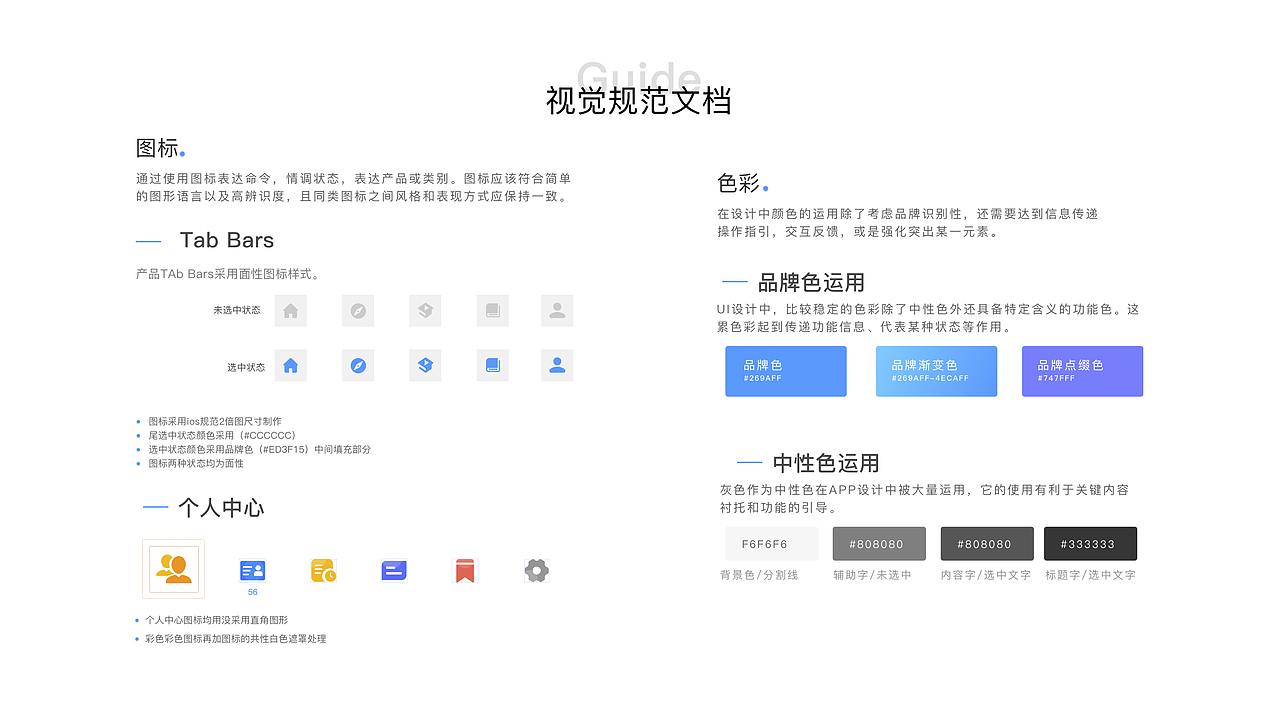Click the F6F6F6 背景色 swatch
Image resolution: width=1280 pixels, height=720 pixels.
[771, 543]
